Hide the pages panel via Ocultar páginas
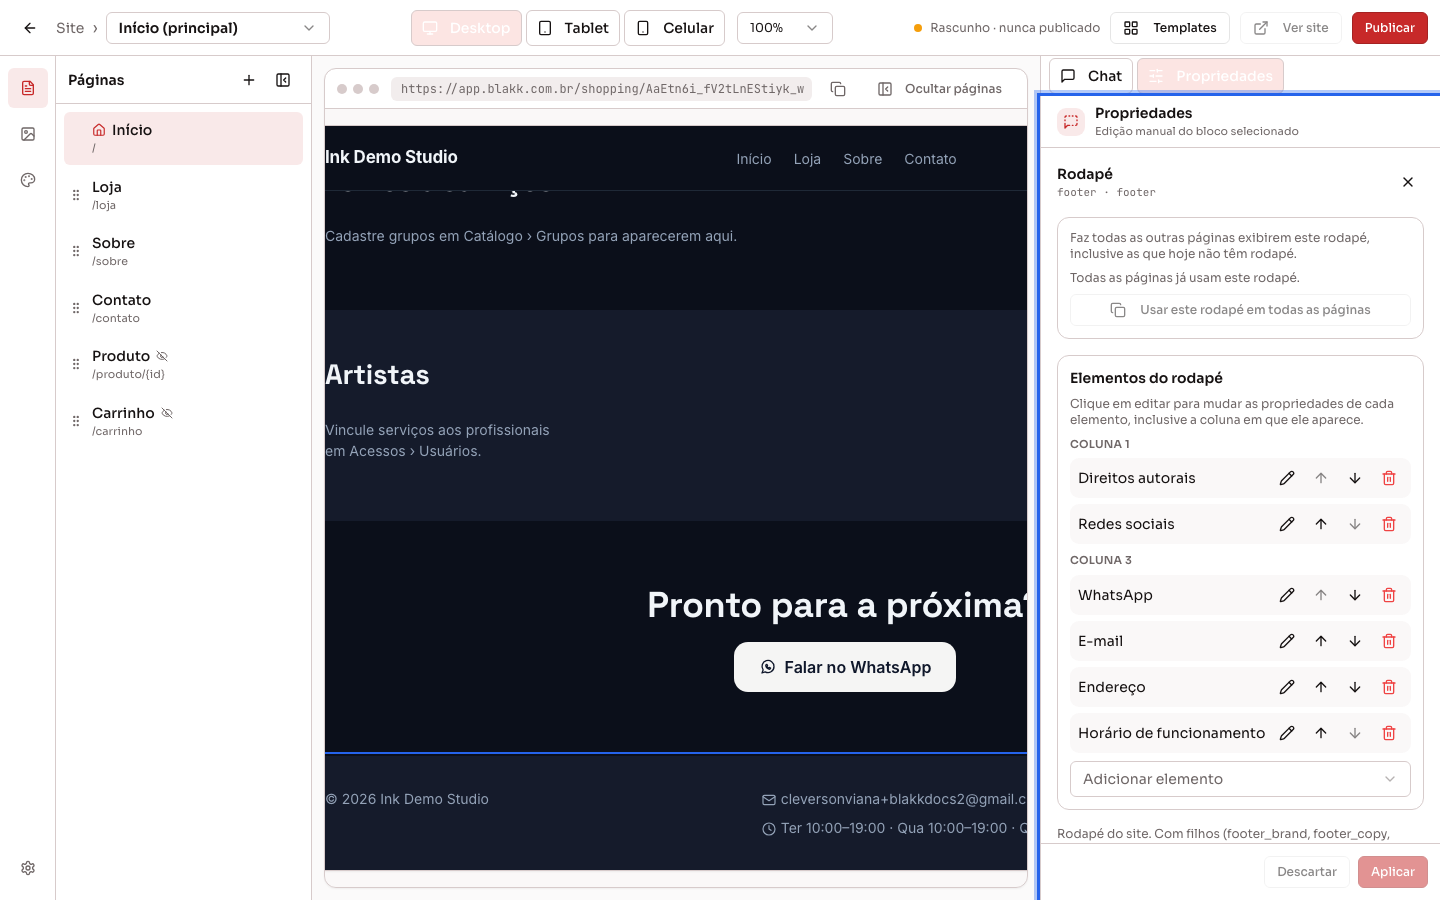Image resolution: width=1440 pixels, height=900 pixels. [x=940, y=89]
